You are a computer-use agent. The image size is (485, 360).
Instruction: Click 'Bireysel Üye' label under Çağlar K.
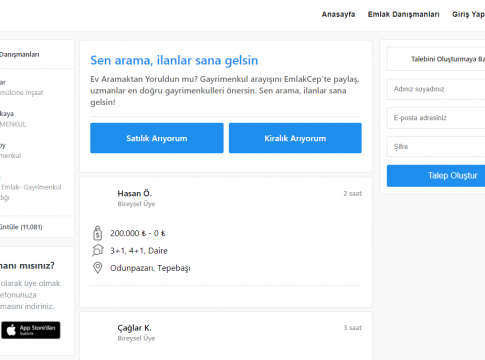pos(136,338)
